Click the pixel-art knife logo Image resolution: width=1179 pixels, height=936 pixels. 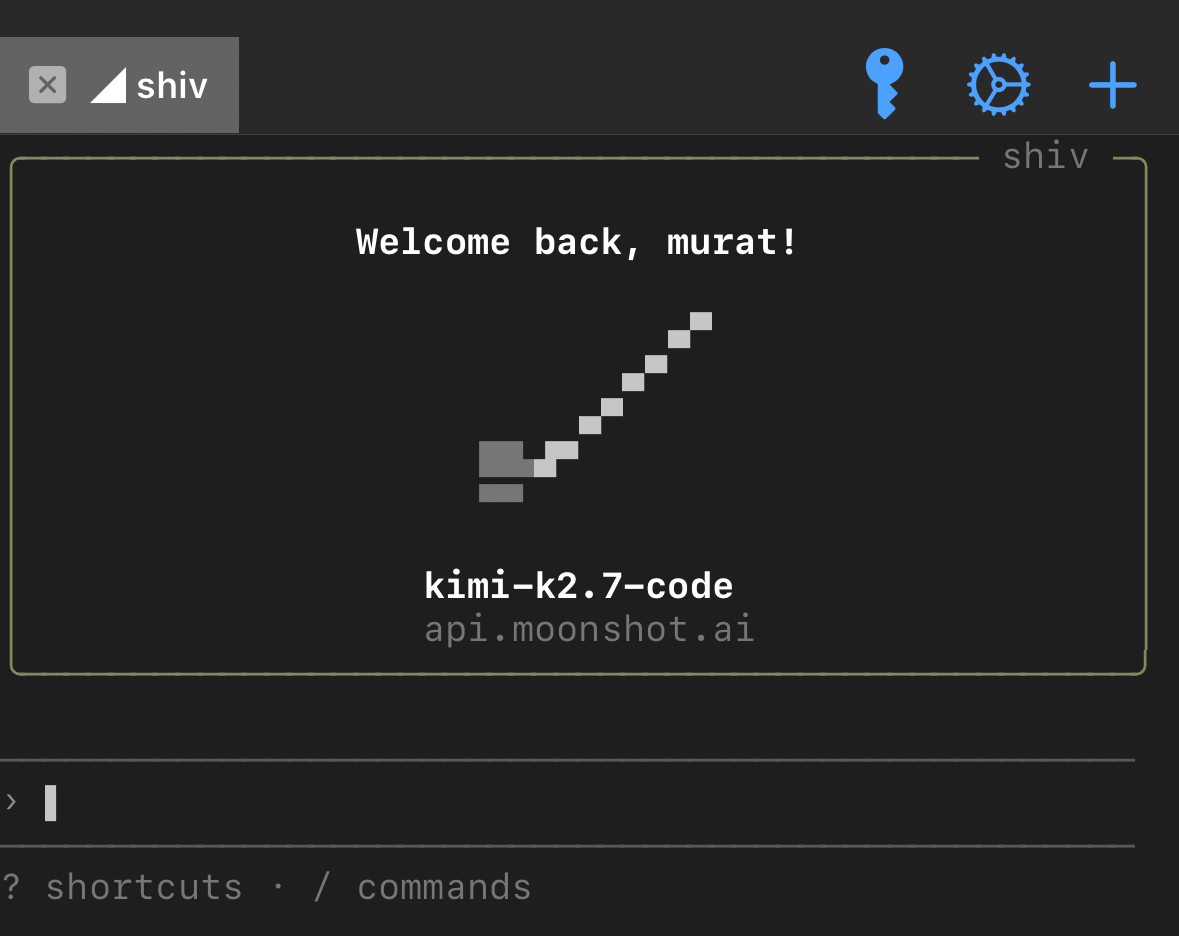(x=596, y=407)
